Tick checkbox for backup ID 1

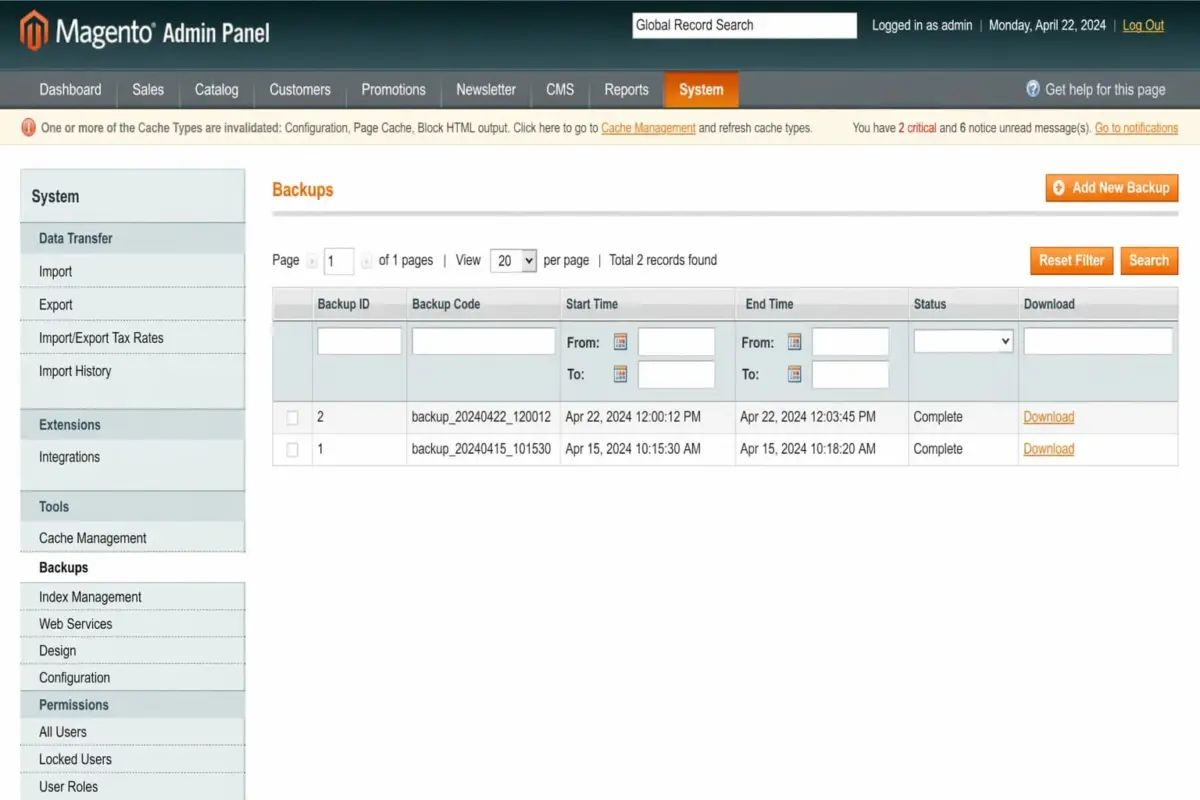292,450
